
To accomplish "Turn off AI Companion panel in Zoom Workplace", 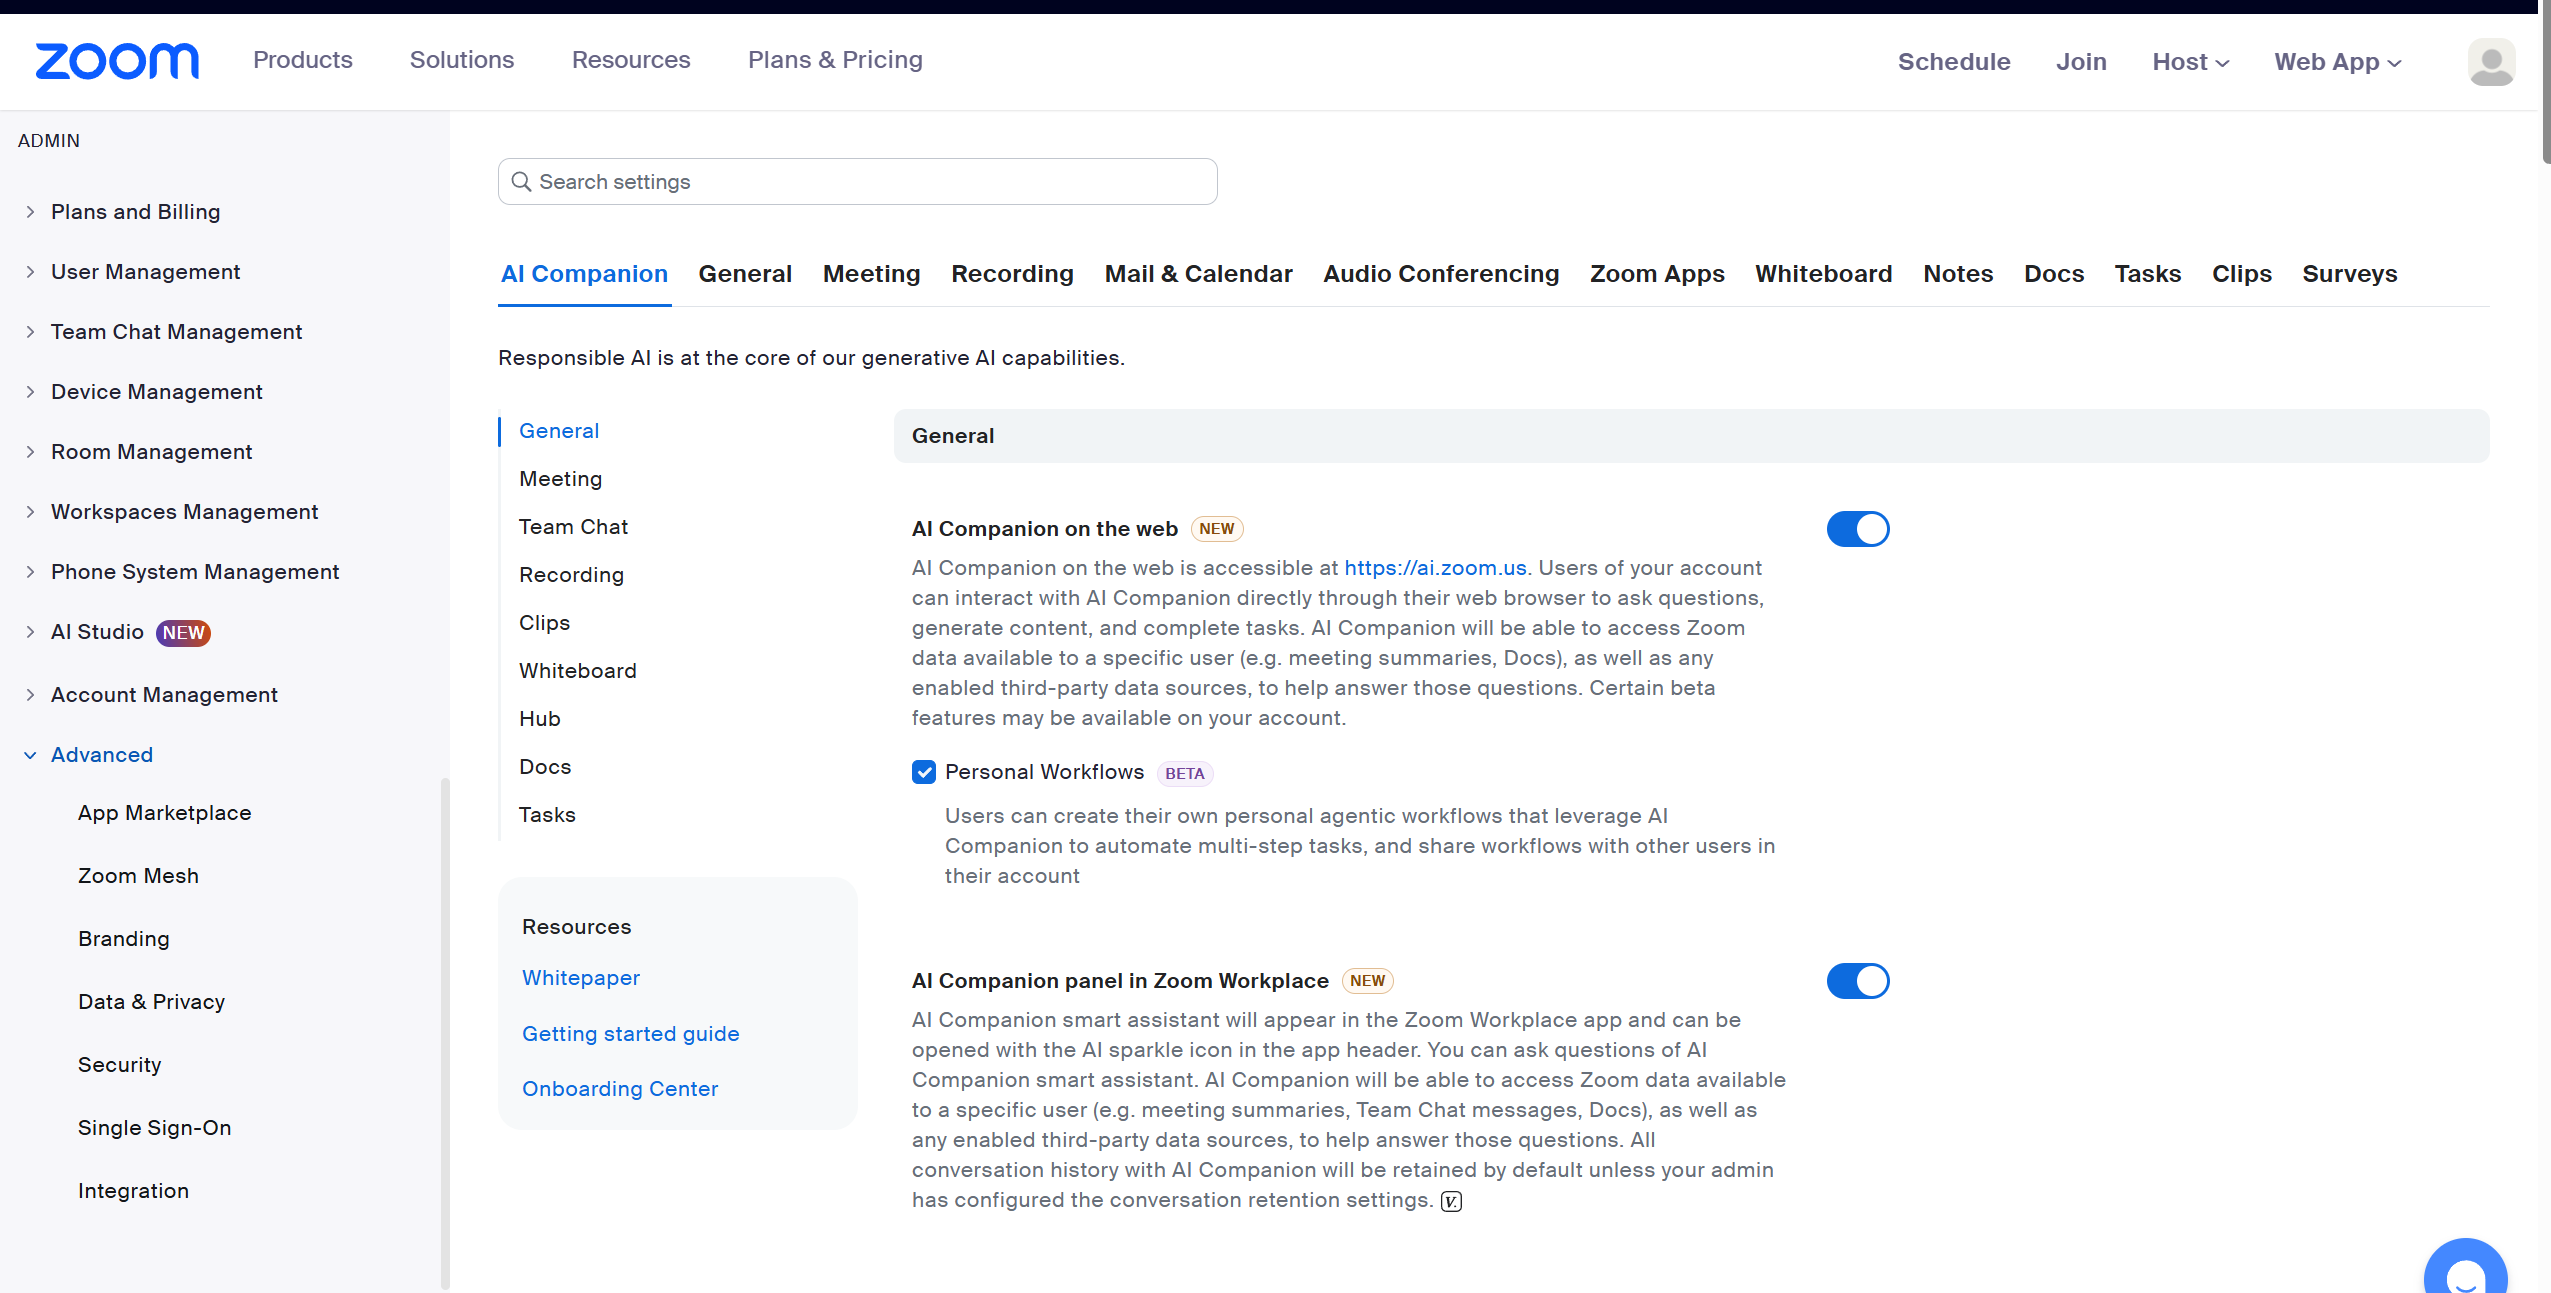I will tap(1857, 981).
